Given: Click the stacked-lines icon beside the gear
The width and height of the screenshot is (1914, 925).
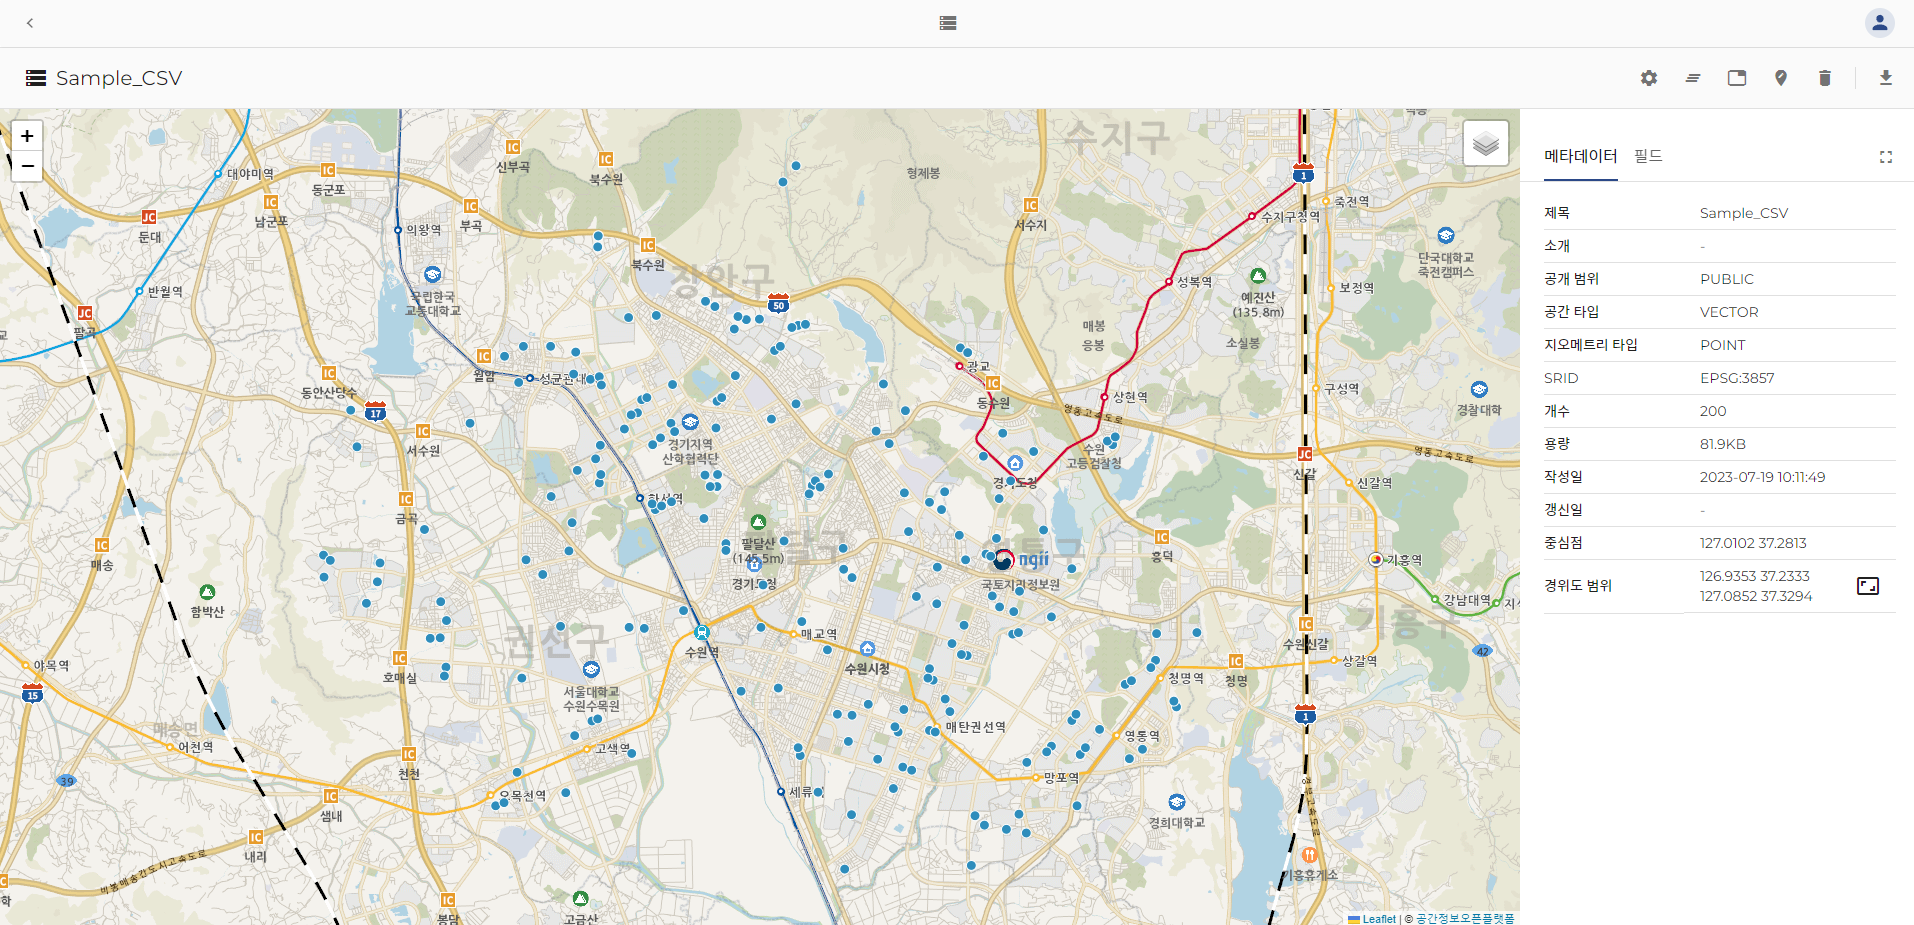Looking at the screenshot, I should (1693, 78).
